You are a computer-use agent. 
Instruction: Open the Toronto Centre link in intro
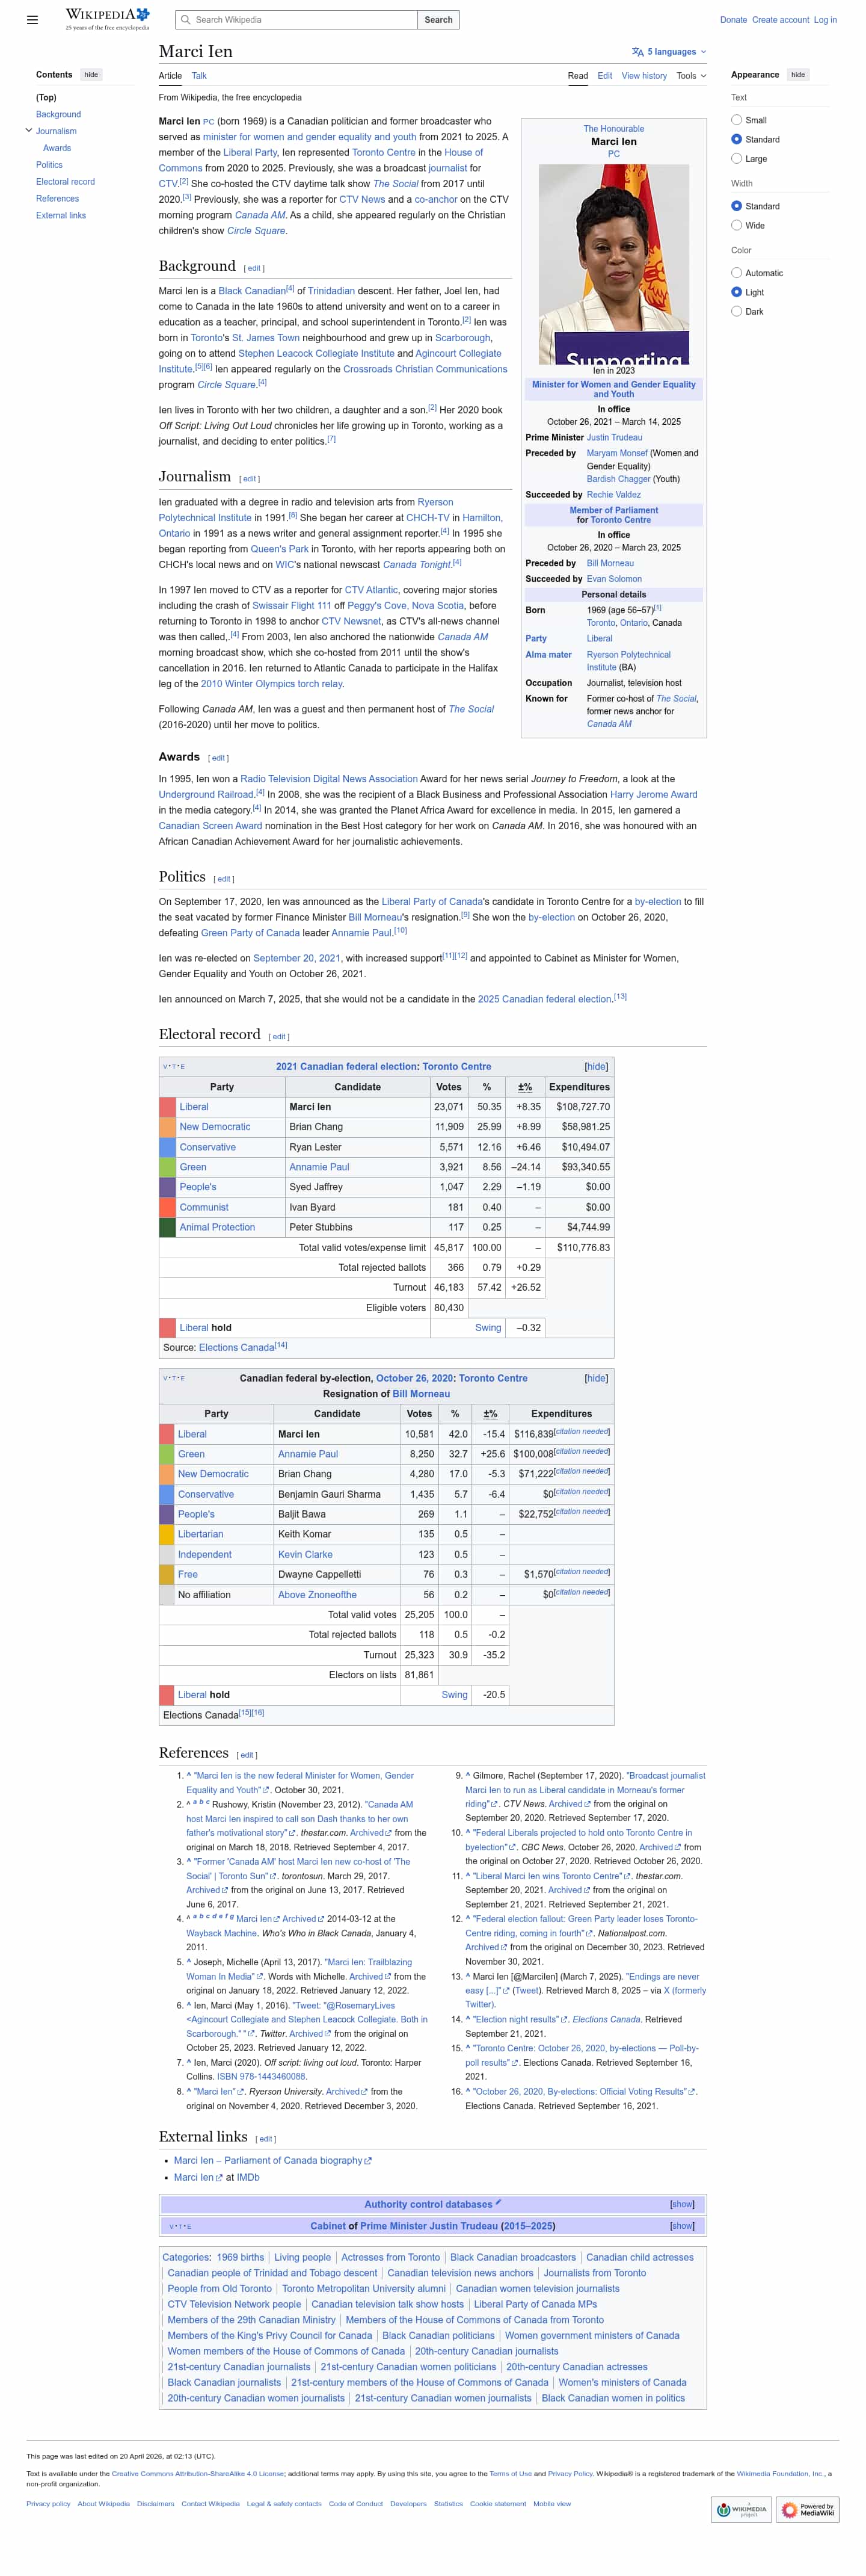(383, 153)
